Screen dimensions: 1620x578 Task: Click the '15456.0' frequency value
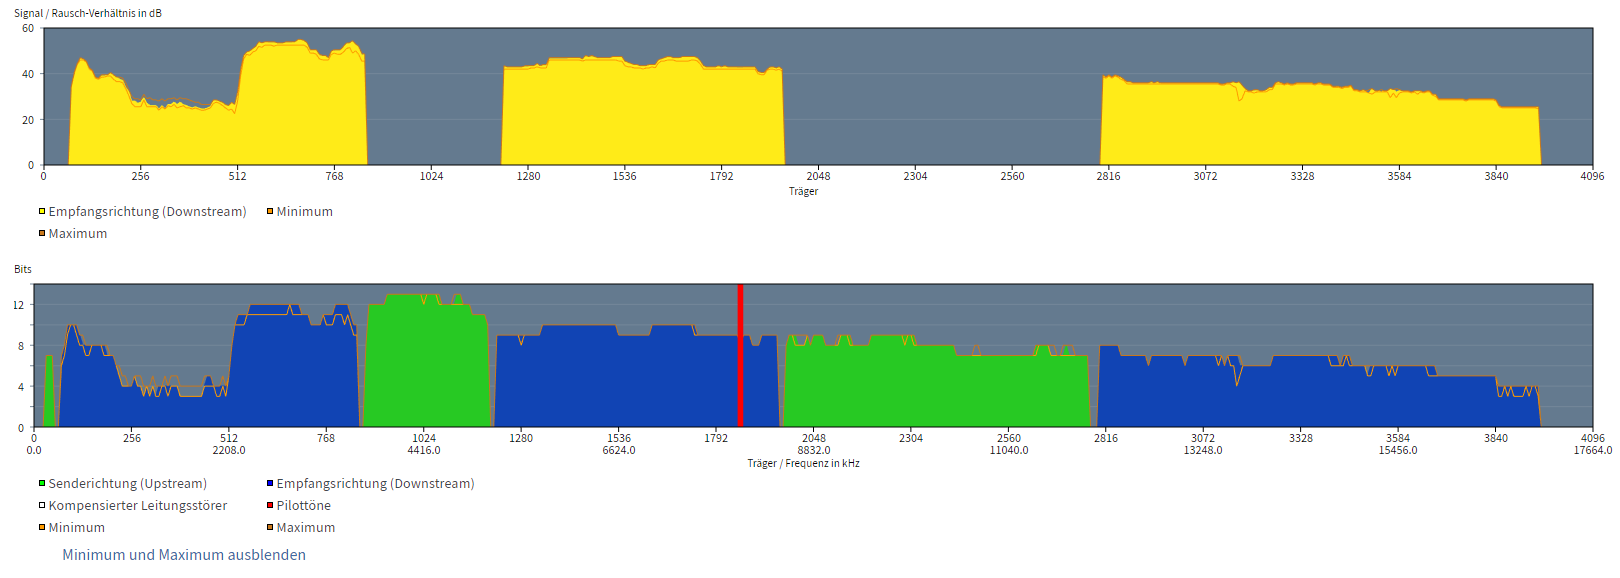[x=1398, y=450]
